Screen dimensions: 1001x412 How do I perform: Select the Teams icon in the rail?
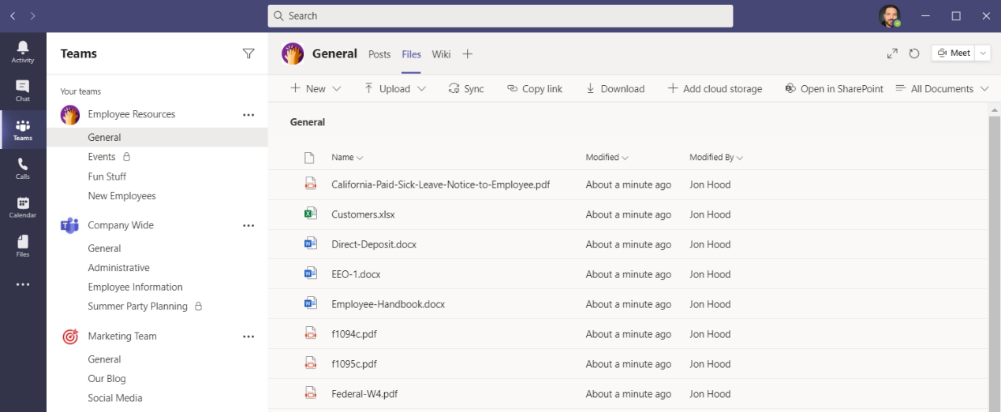(x=23, y=130)
